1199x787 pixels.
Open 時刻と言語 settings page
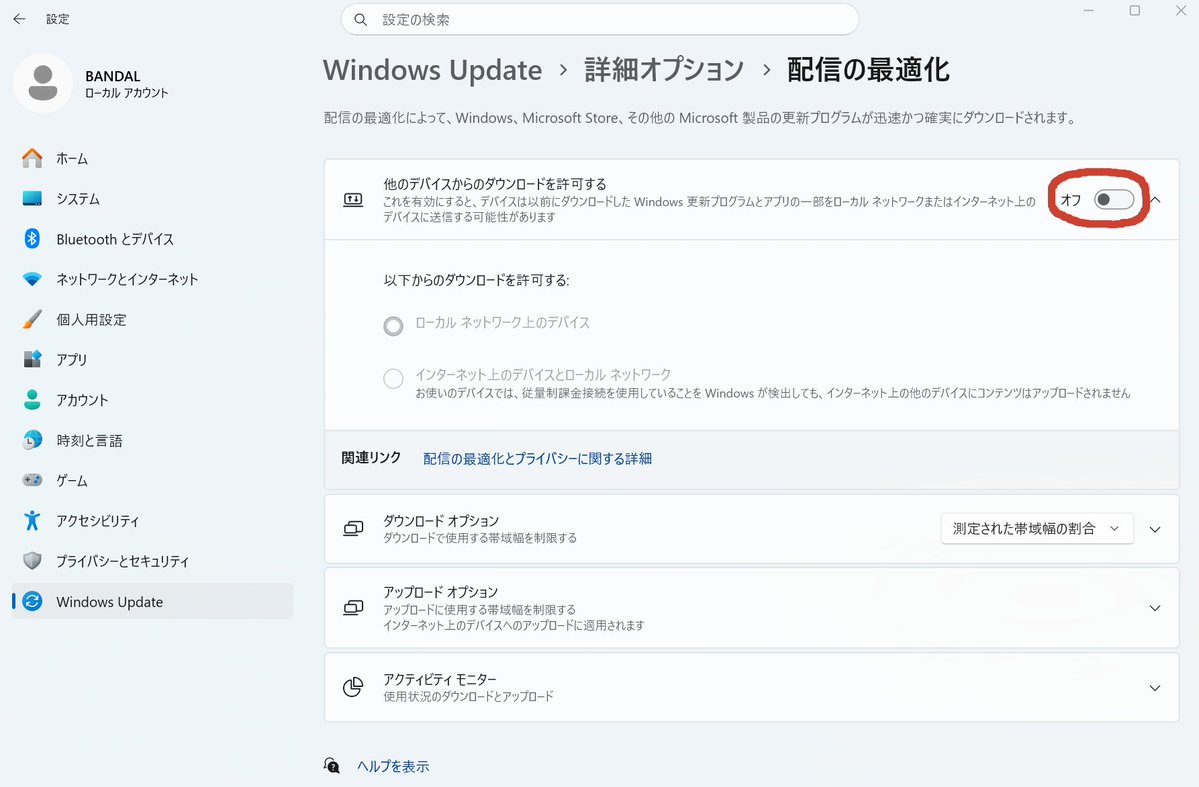pyautogui.click(x=152, y=440)
